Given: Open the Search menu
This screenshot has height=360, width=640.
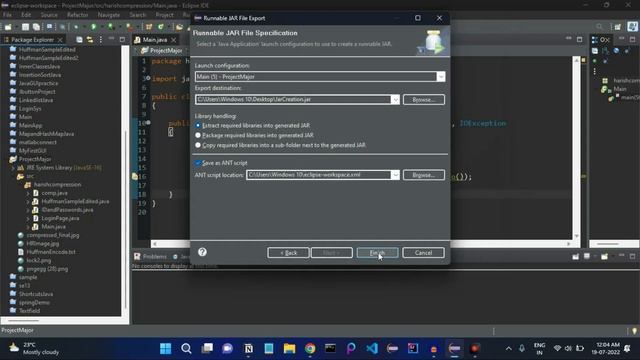Looking at the screenshot, I should [x=138, y=15].
